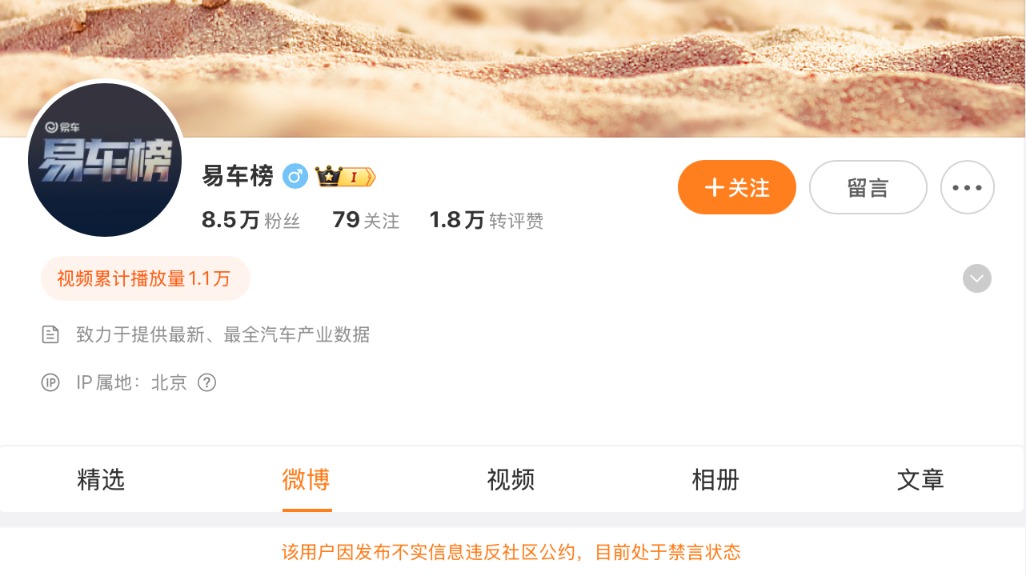This screenshot has width=1026, height=576.
Task: Follow the account with the +关注 button
Action: click(x=737, y=187)
